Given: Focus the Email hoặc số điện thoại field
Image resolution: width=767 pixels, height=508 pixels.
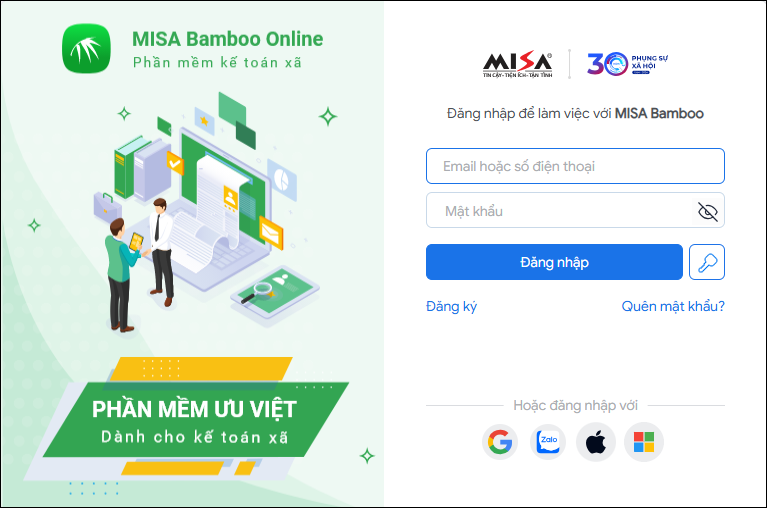Looking at the screenshot, I should click(575, 166).
